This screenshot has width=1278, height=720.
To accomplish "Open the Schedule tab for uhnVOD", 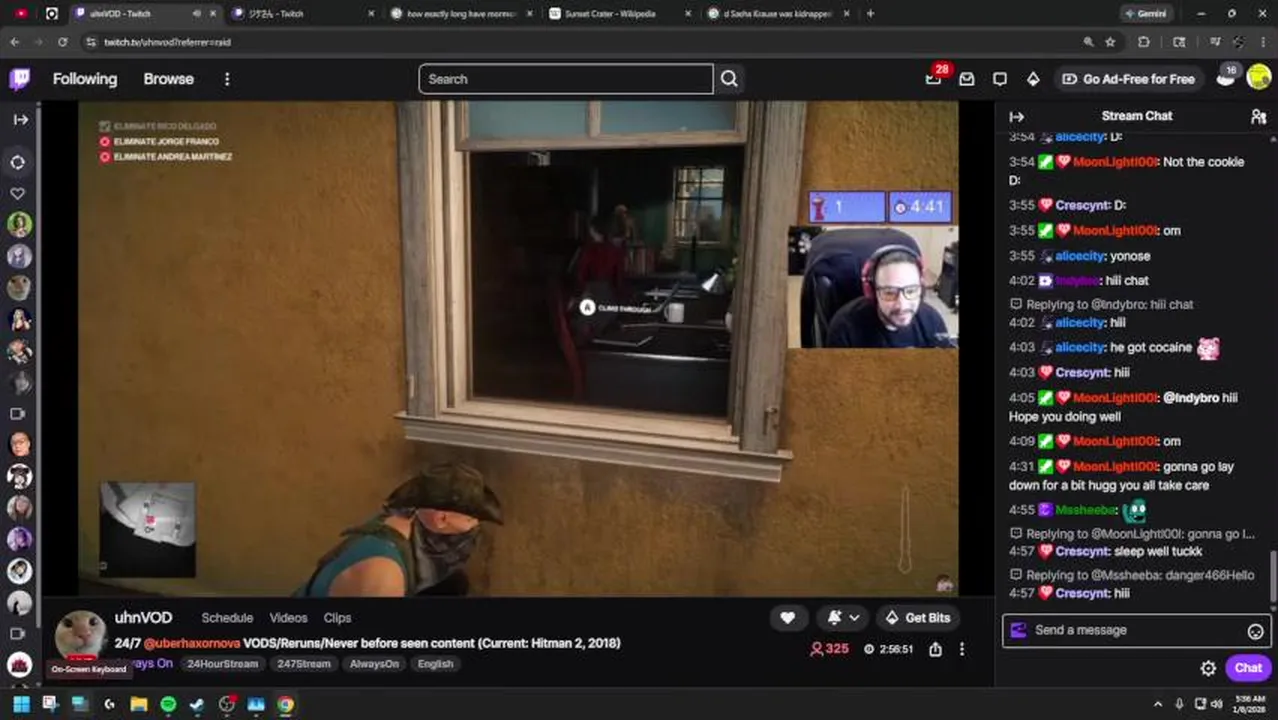I will (227, 618).
